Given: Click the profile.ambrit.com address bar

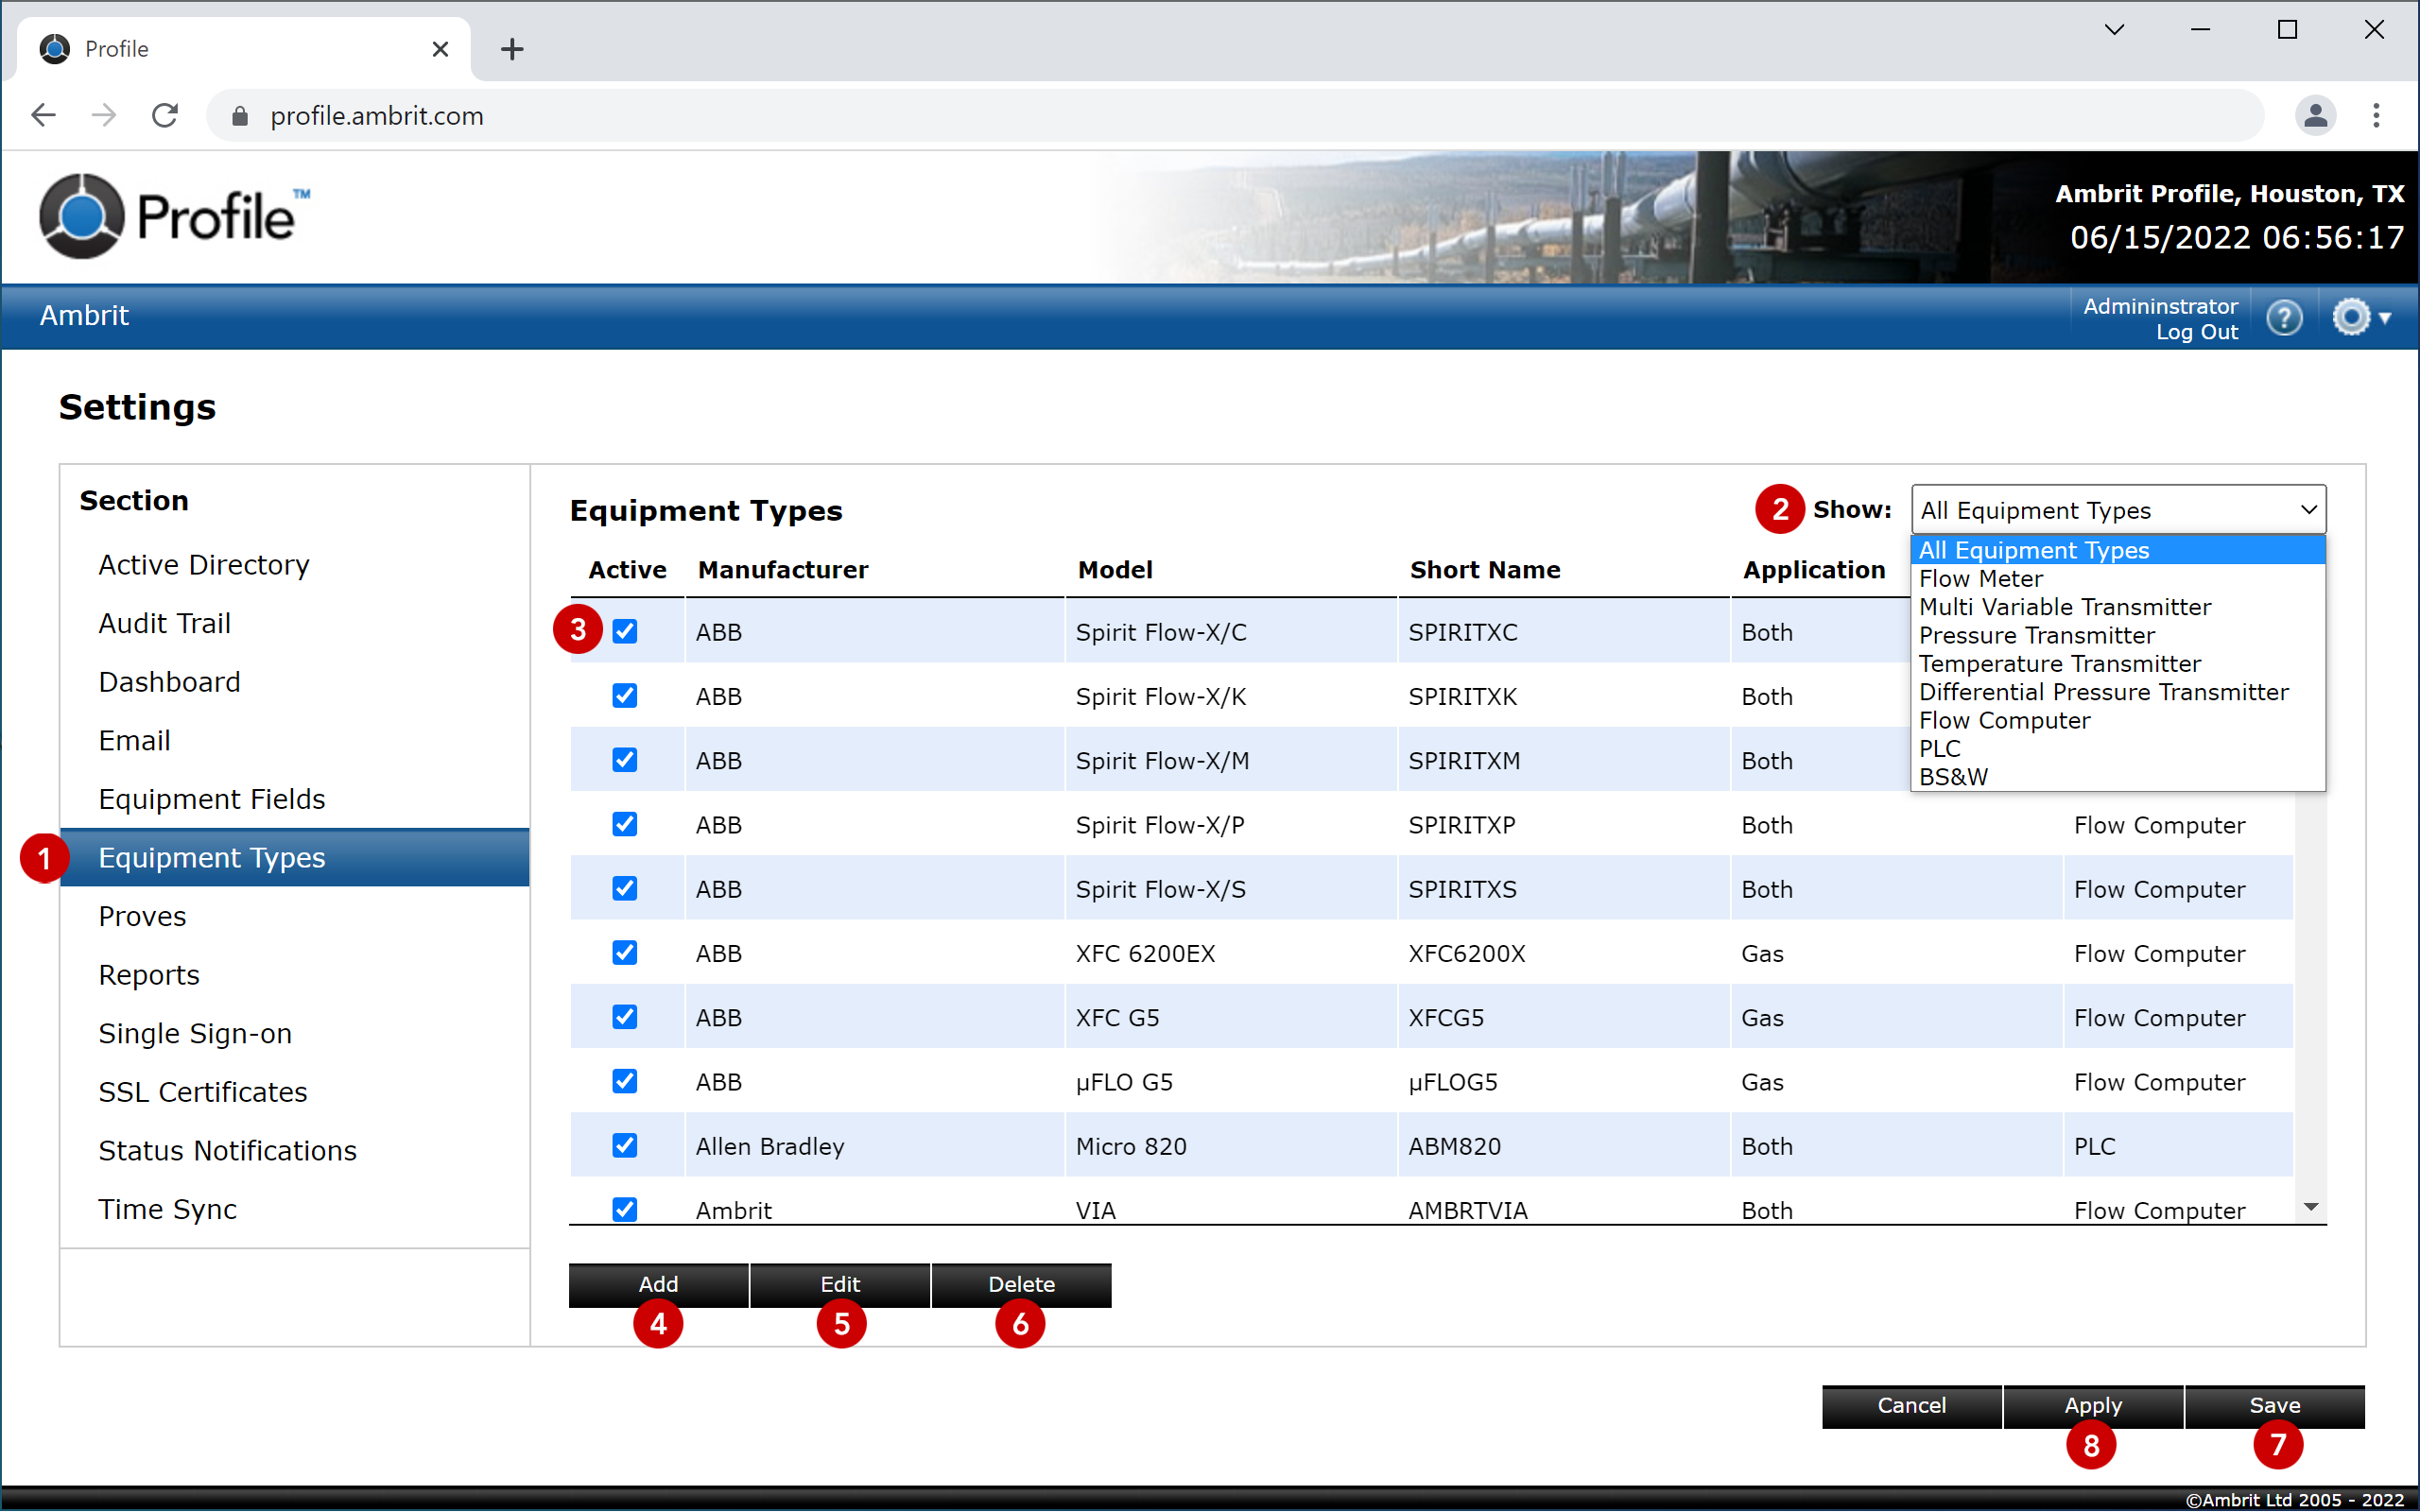Looking at the screenshot, I should 1235,116.
